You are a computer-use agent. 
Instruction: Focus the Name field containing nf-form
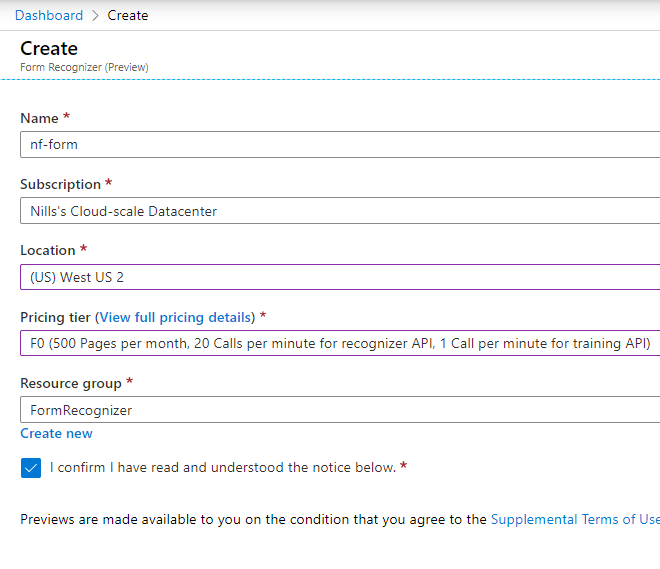click(340, 144)
